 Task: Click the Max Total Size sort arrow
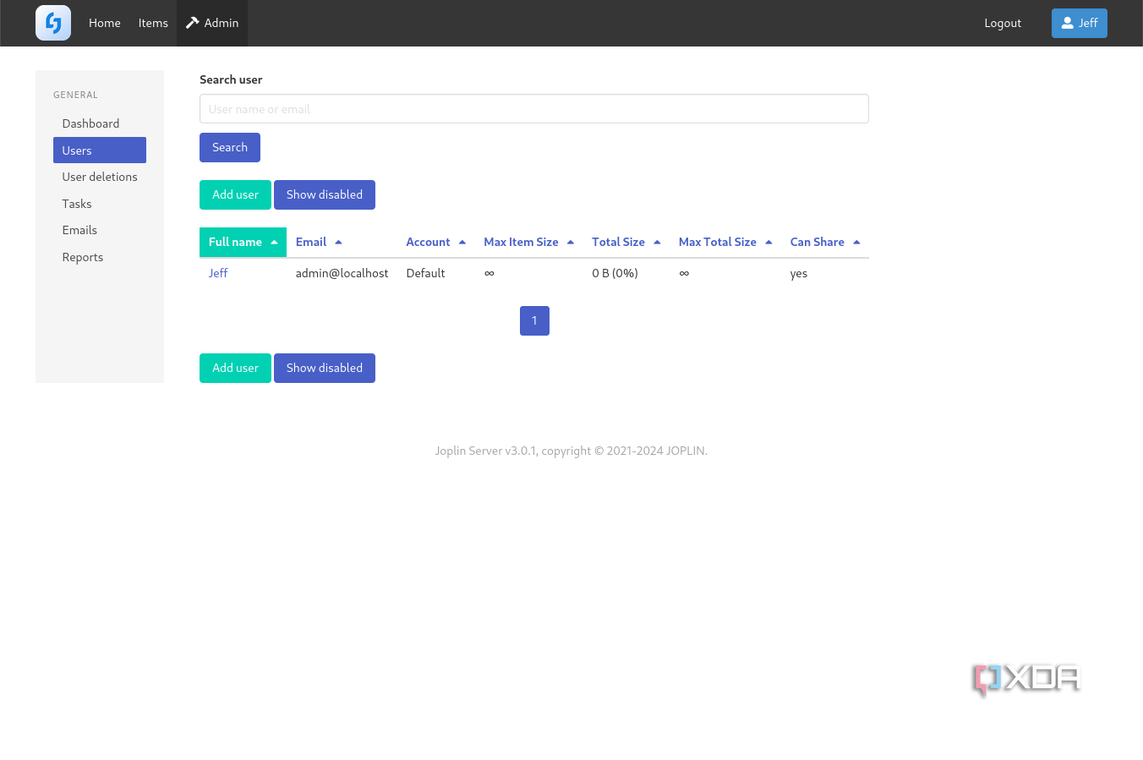click(x=769, y=242)
